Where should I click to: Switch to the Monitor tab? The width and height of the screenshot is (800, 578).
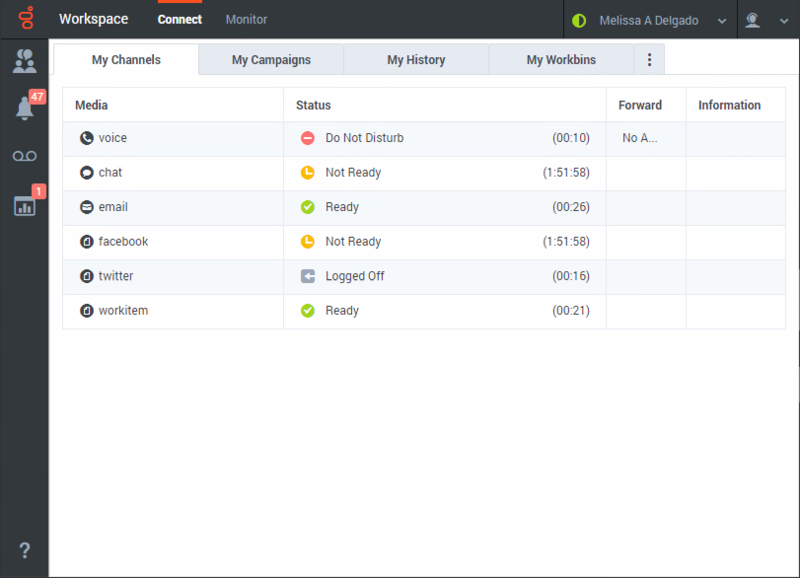click(x=246, y=19)
